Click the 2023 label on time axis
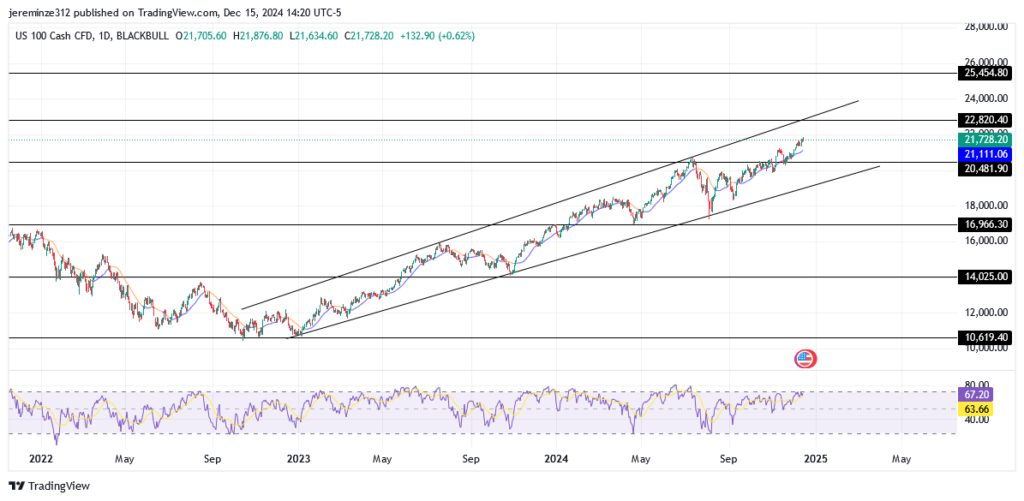The image size is (1024, 501). coord(298,459)
